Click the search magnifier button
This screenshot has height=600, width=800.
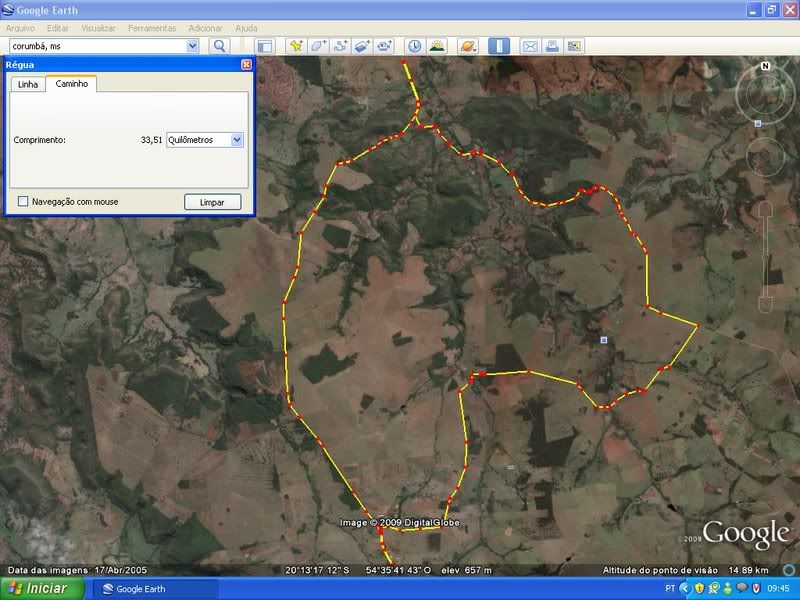(x=219, y=46)
